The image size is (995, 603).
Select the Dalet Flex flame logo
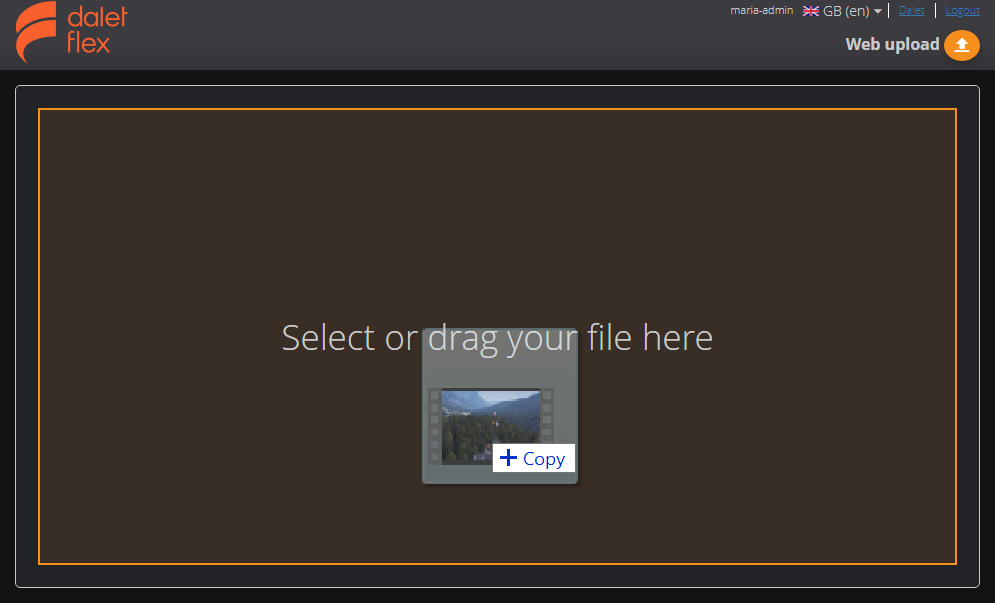tap(33, 31)
